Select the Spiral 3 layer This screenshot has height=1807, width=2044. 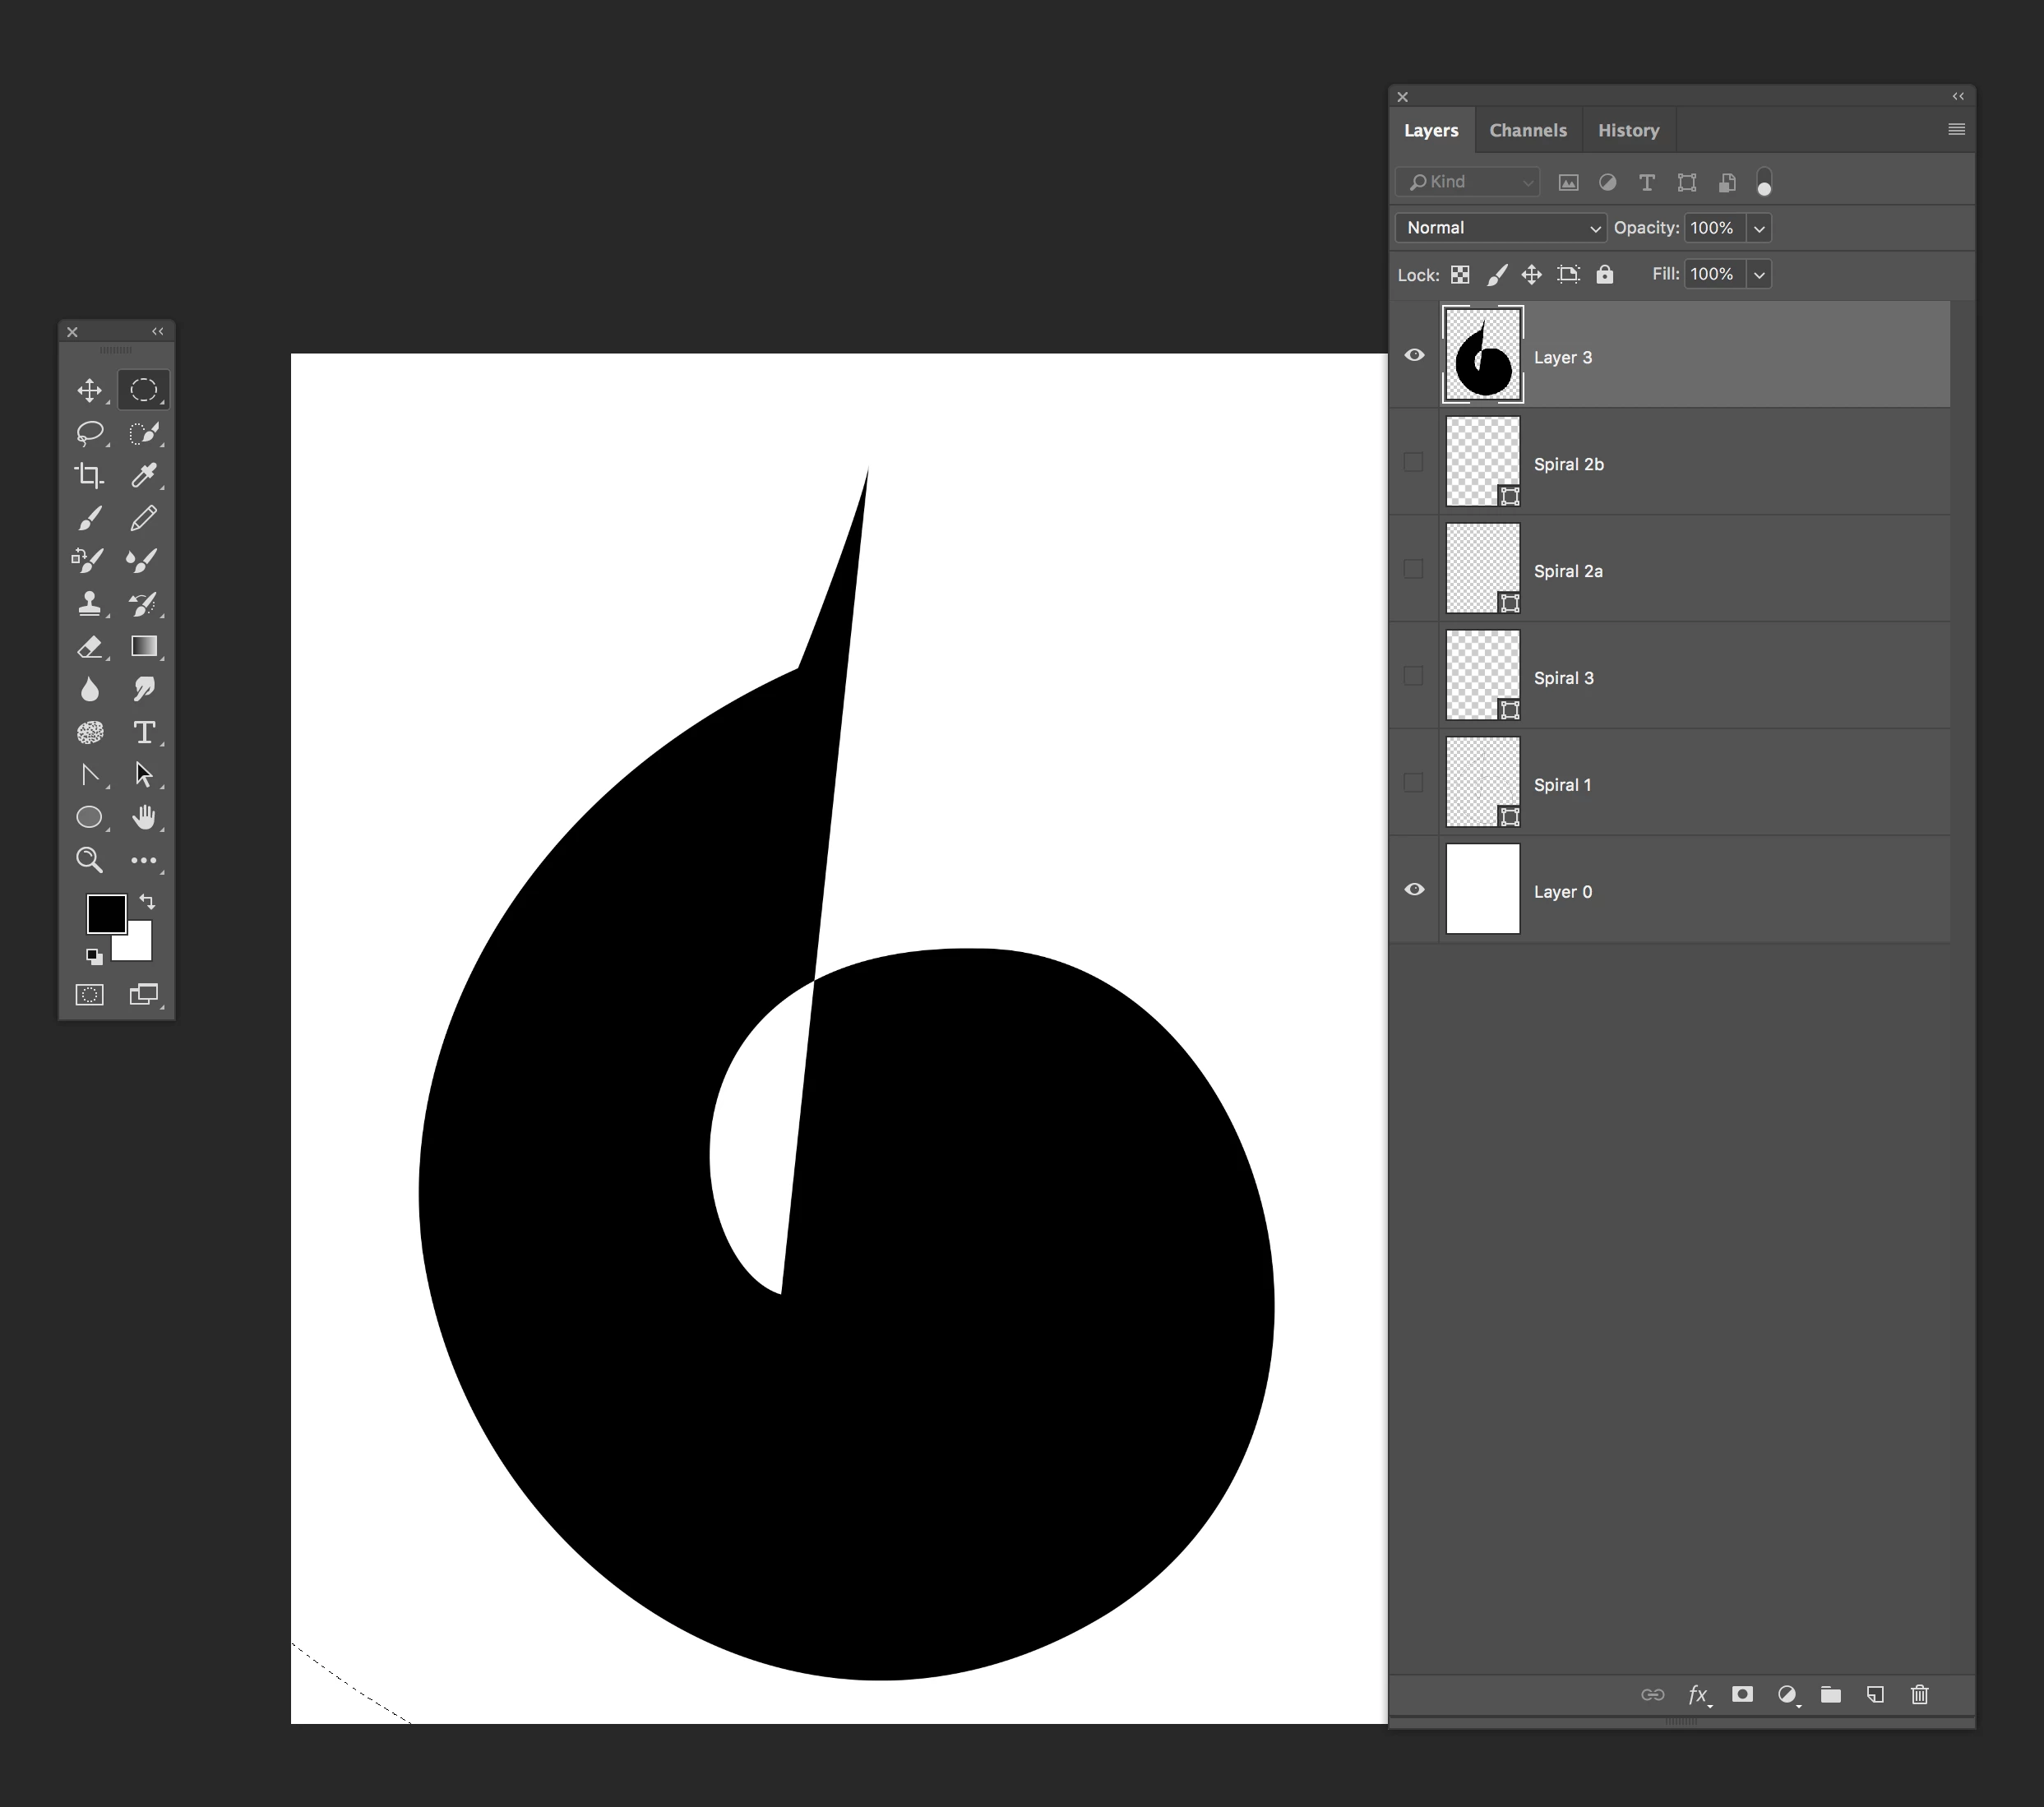[1563, 677]
